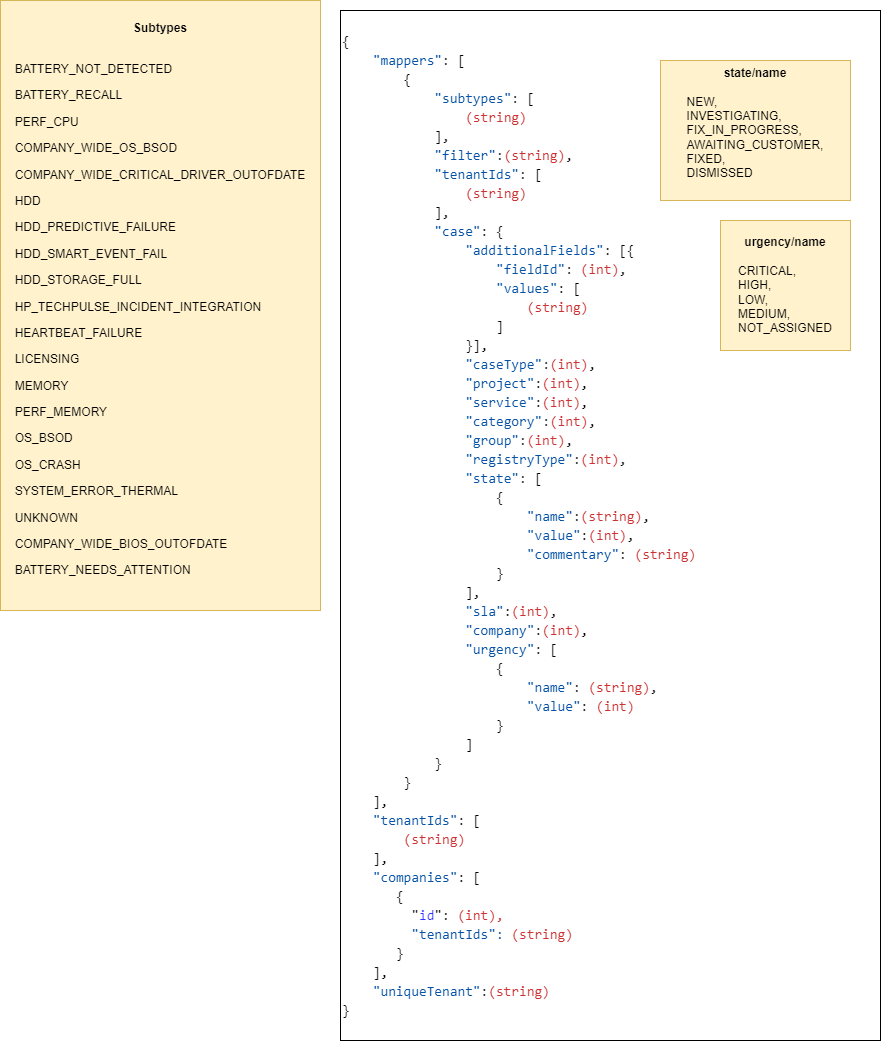Image resolution: width=881 pixels, height=1041 pixels.
Task: Click PERF_CPU in the subtypes list
Action: click(46, 122)
